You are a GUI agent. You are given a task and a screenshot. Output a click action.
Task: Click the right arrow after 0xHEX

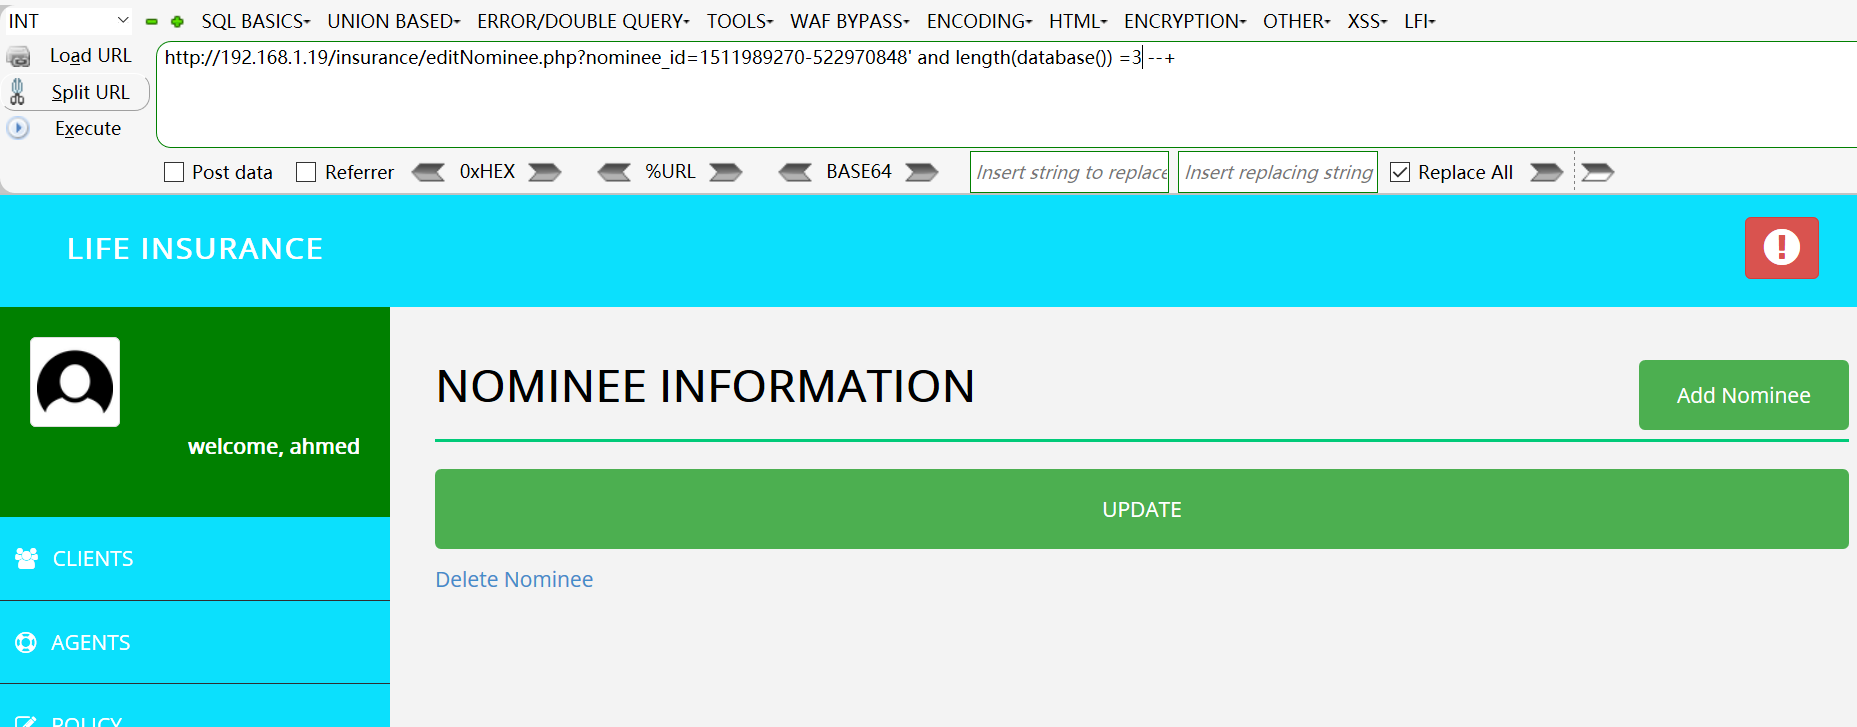tap(545, 172)
